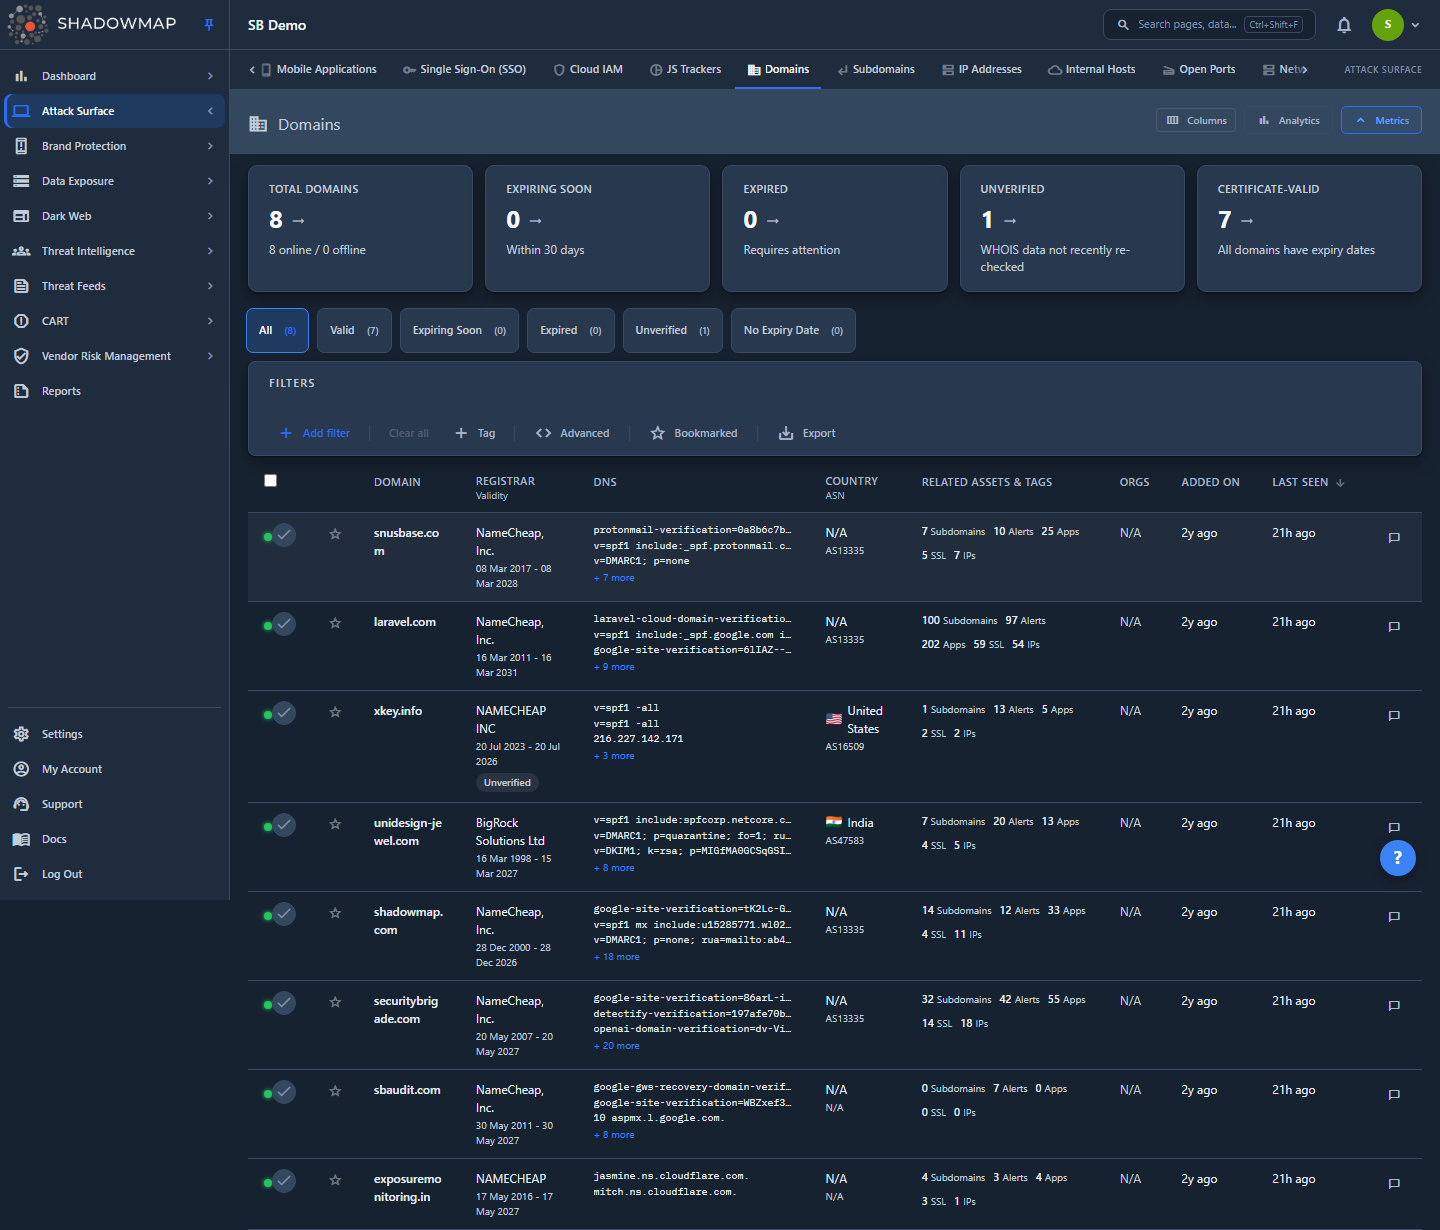Open the Open Ports tab
Viewport: 1440px width, 1230px height.
(1199, 69)
